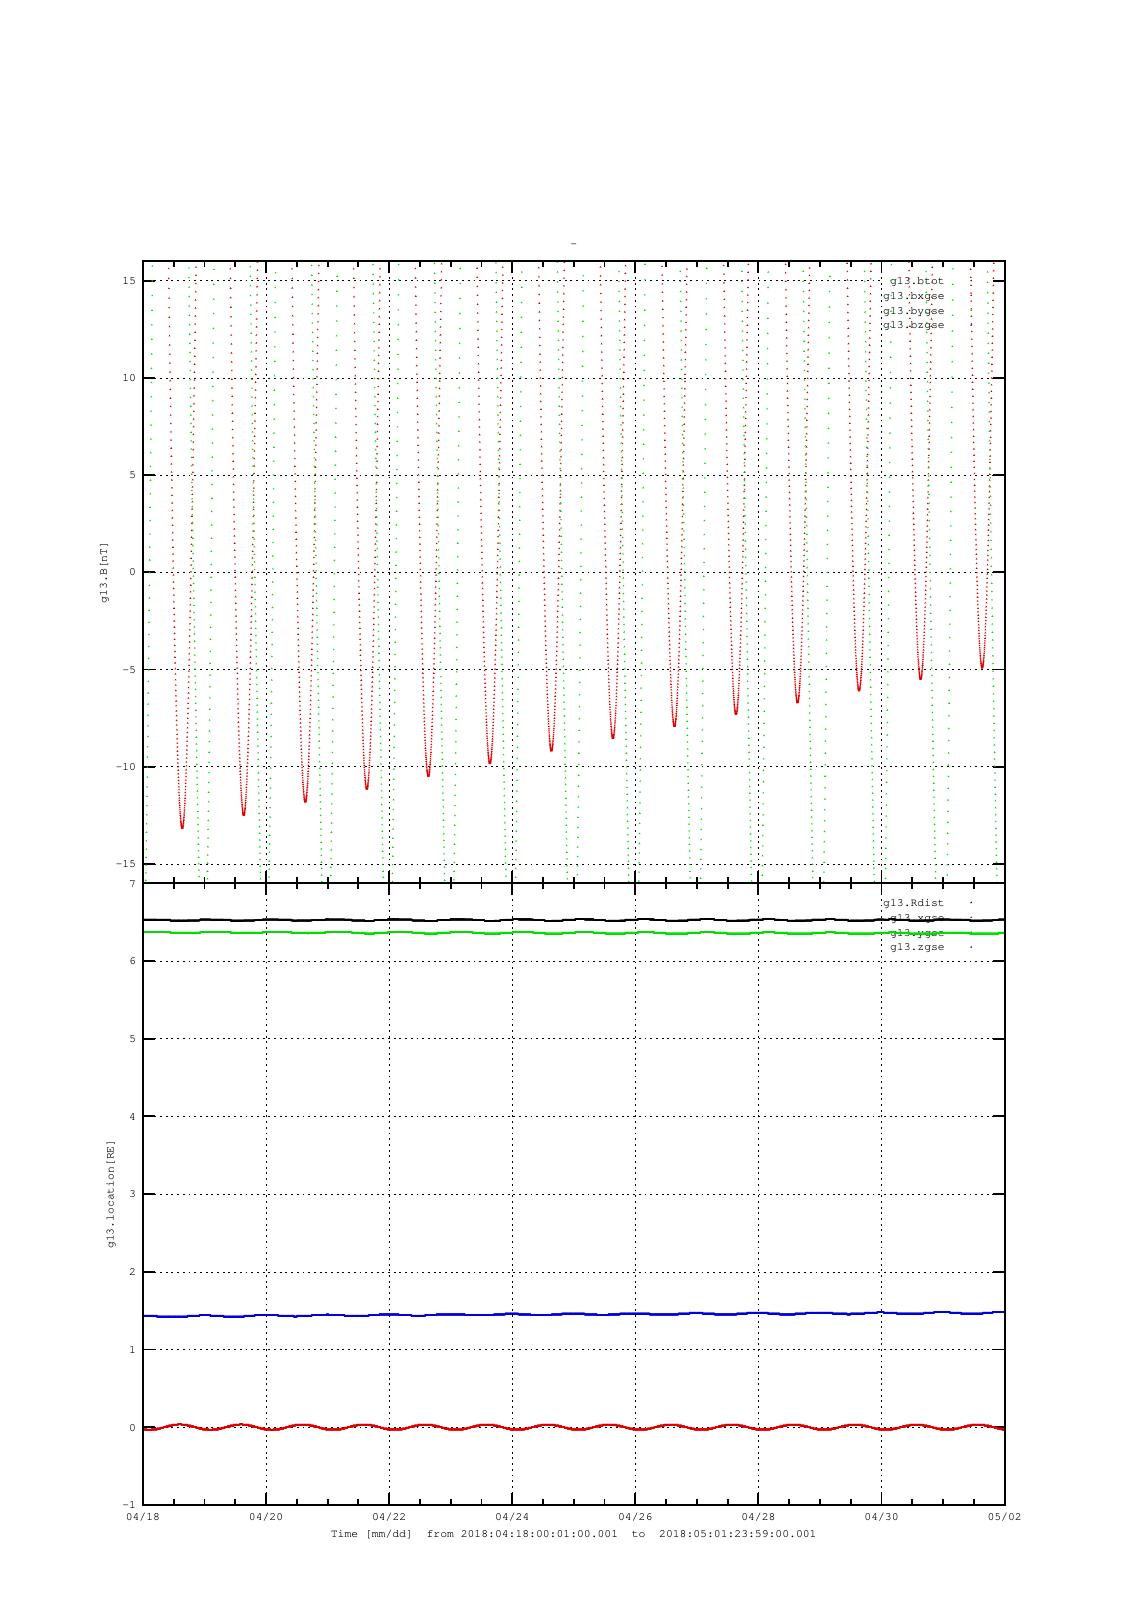Click the deepest red minimum near 04/18

(x=182, y=826)
